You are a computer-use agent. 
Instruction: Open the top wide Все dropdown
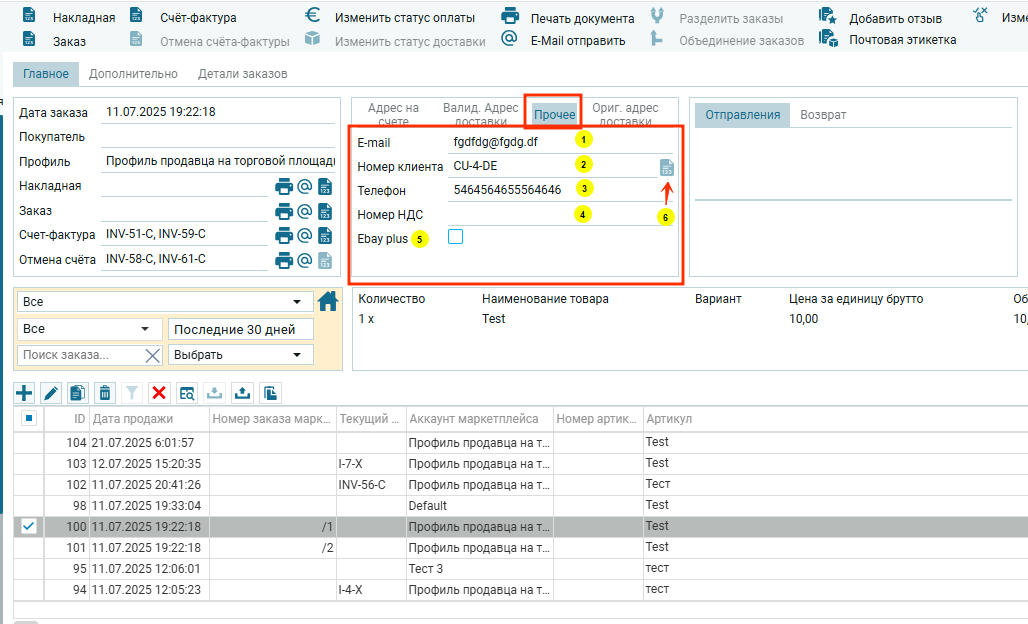(162, 302)
